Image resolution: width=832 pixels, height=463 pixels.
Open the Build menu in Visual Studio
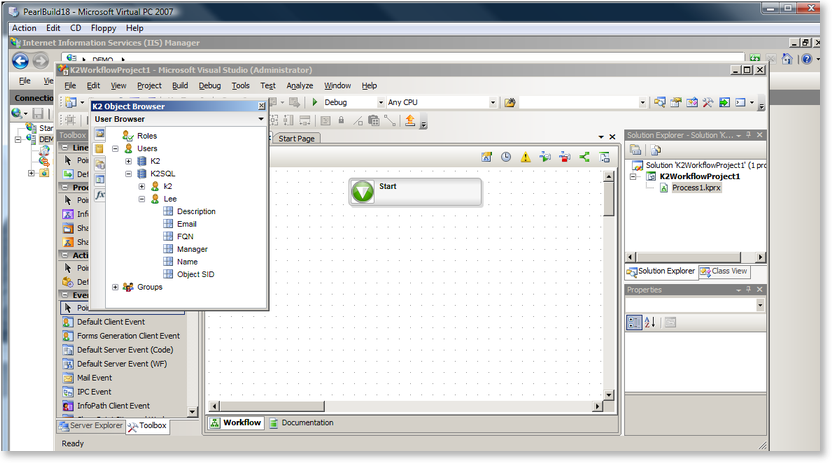pyautogui.click(x=180, y=85)
